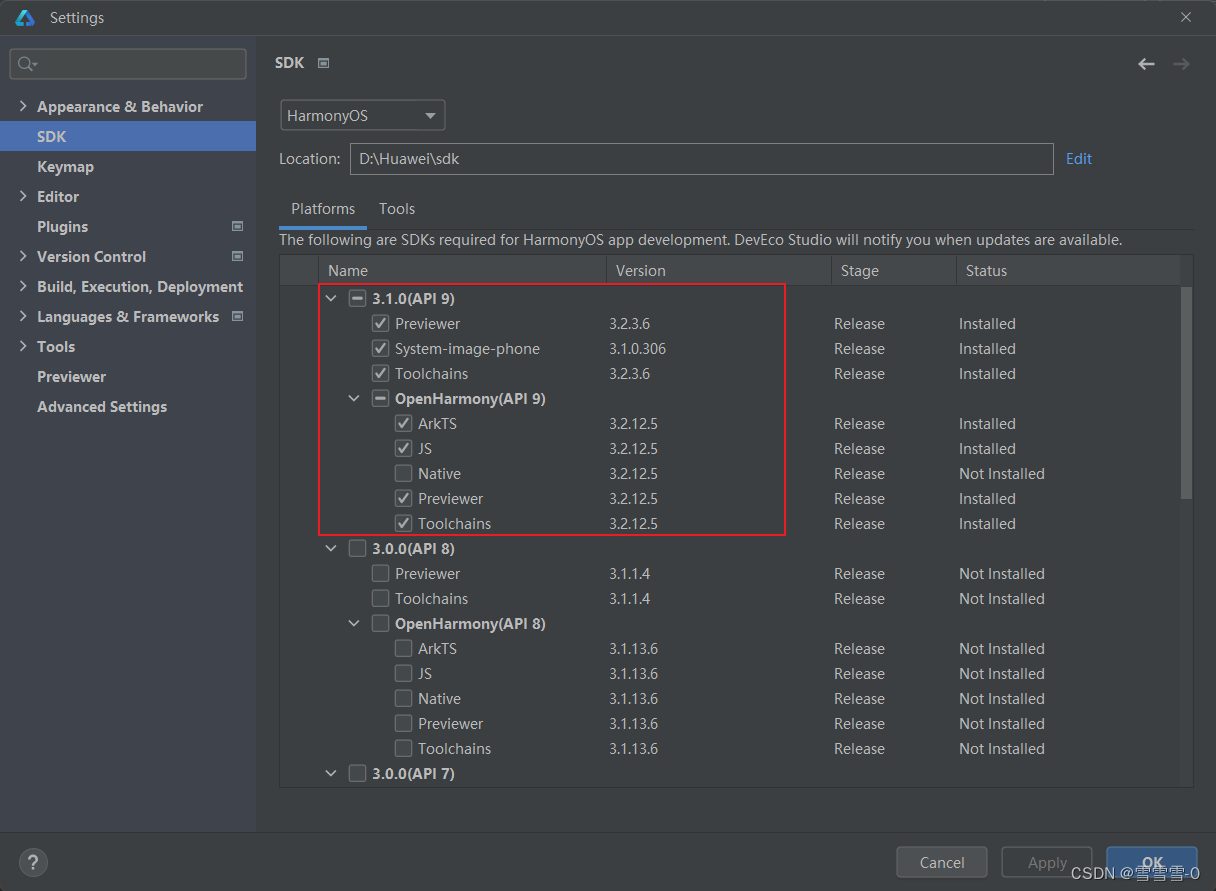Viewport: 1216px width, 891px height.
Task: Expand Build, Execution, Deployment section
Action: (x=23, y=286)
